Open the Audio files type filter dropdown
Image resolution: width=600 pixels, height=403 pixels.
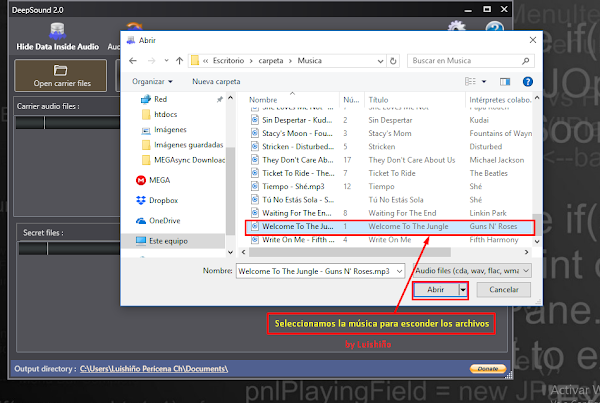tap(472, 271)
